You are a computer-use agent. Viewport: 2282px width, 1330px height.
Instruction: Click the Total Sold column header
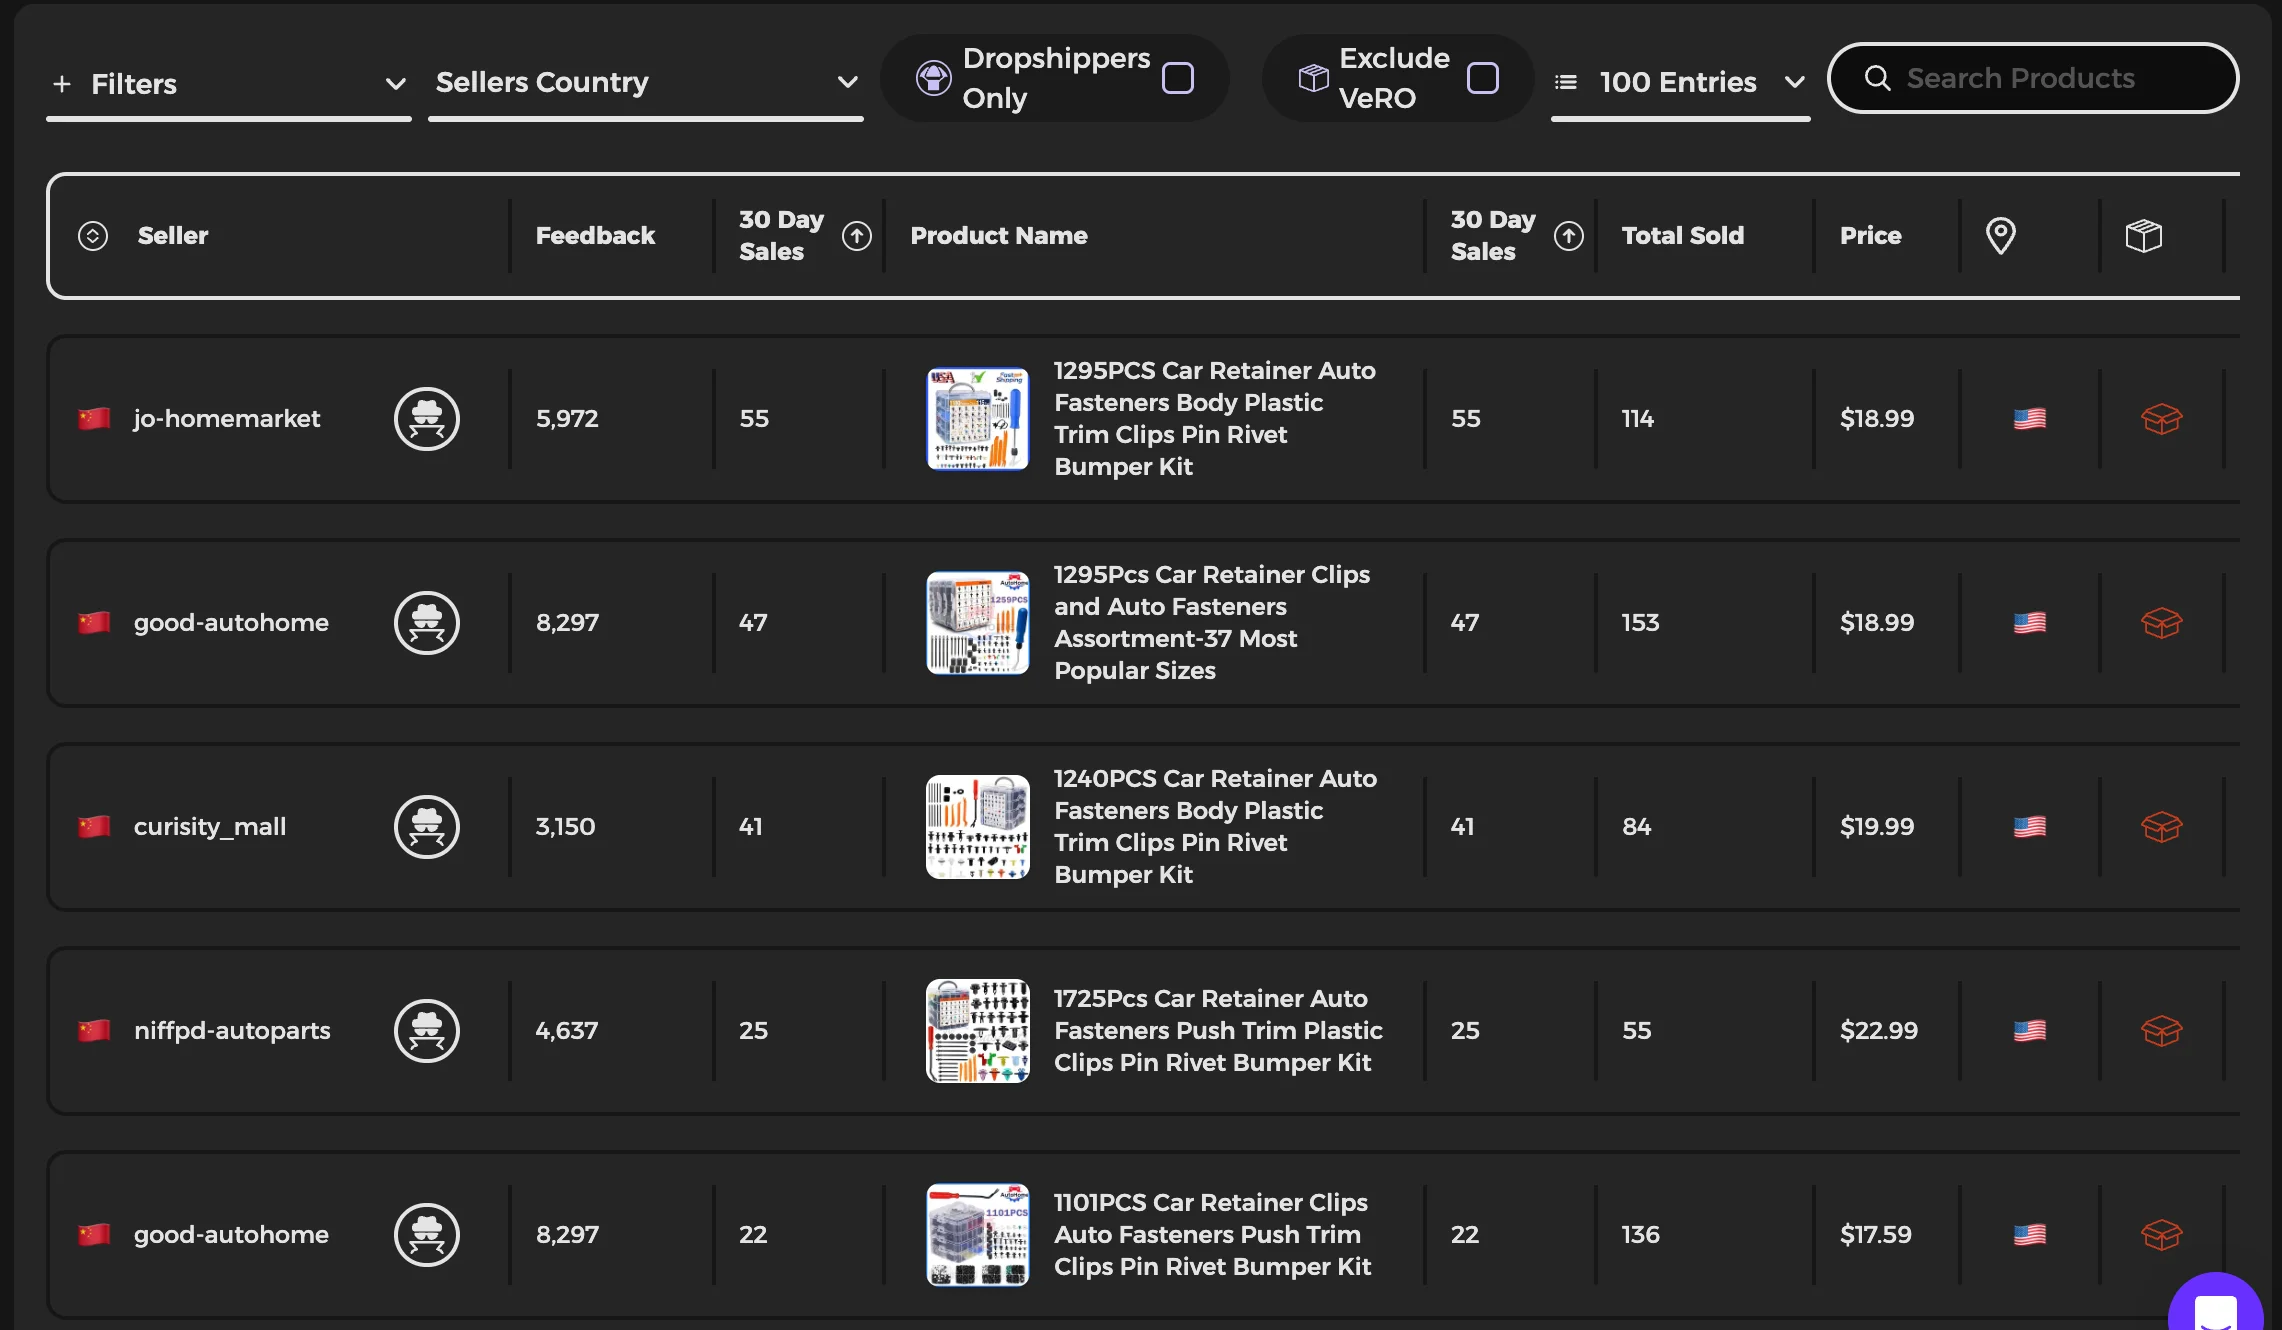pos(1683,236)
